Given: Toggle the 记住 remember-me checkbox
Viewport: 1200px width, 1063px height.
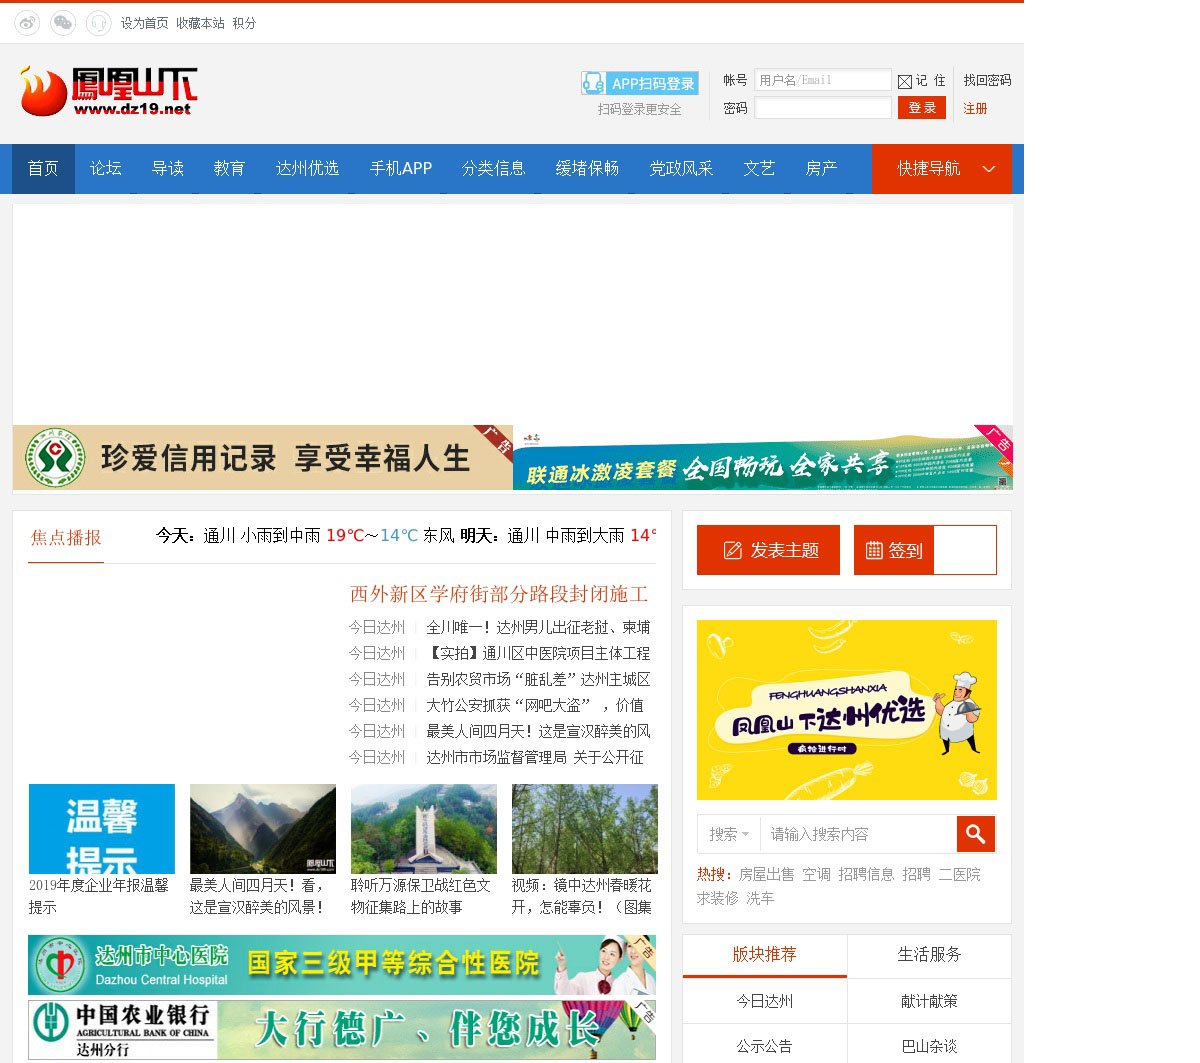Looking at the screenshot, I should 905,81.
